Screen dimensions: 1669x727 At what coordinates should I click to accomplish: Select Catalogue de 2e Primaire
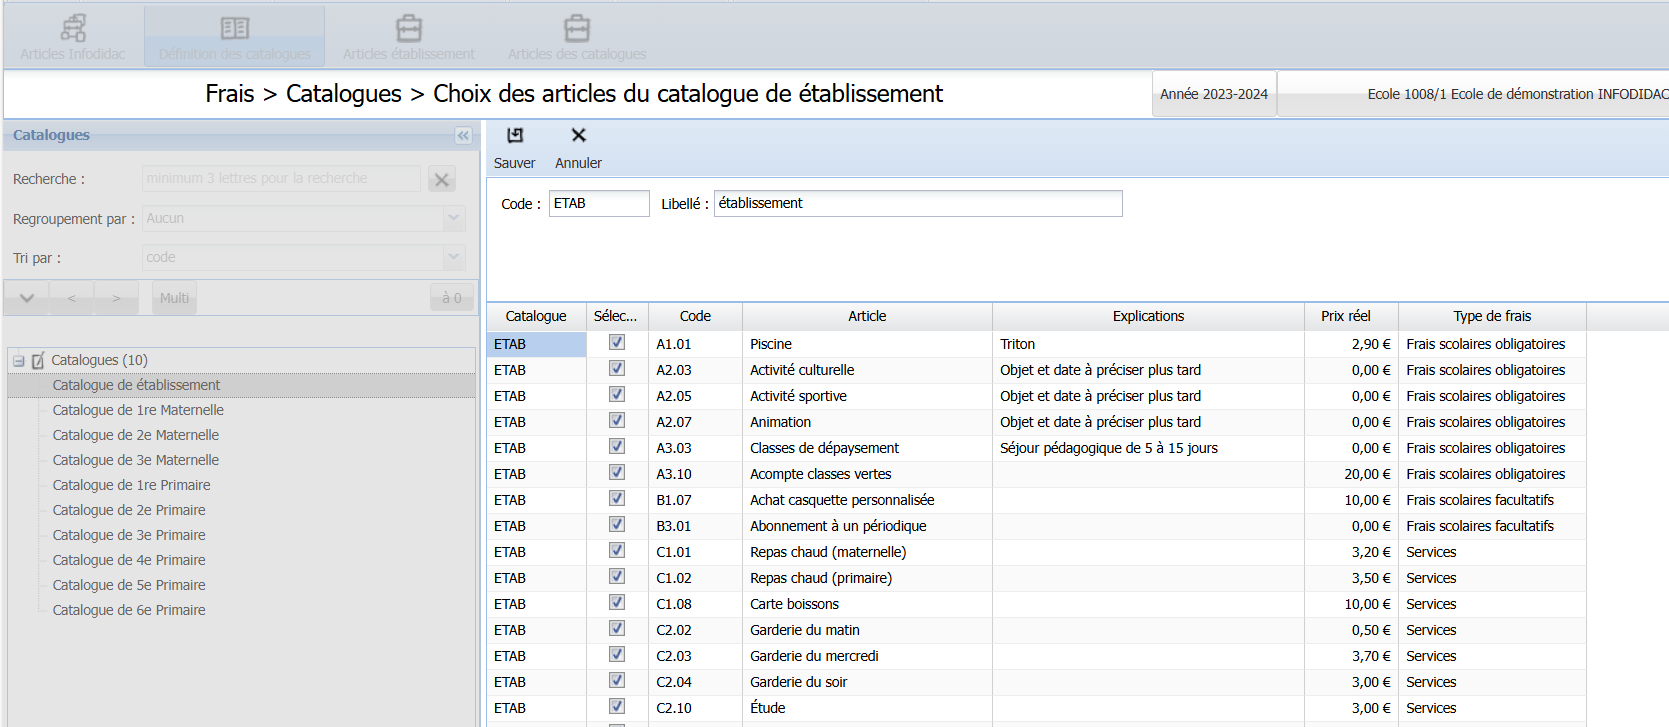(129, 510)
